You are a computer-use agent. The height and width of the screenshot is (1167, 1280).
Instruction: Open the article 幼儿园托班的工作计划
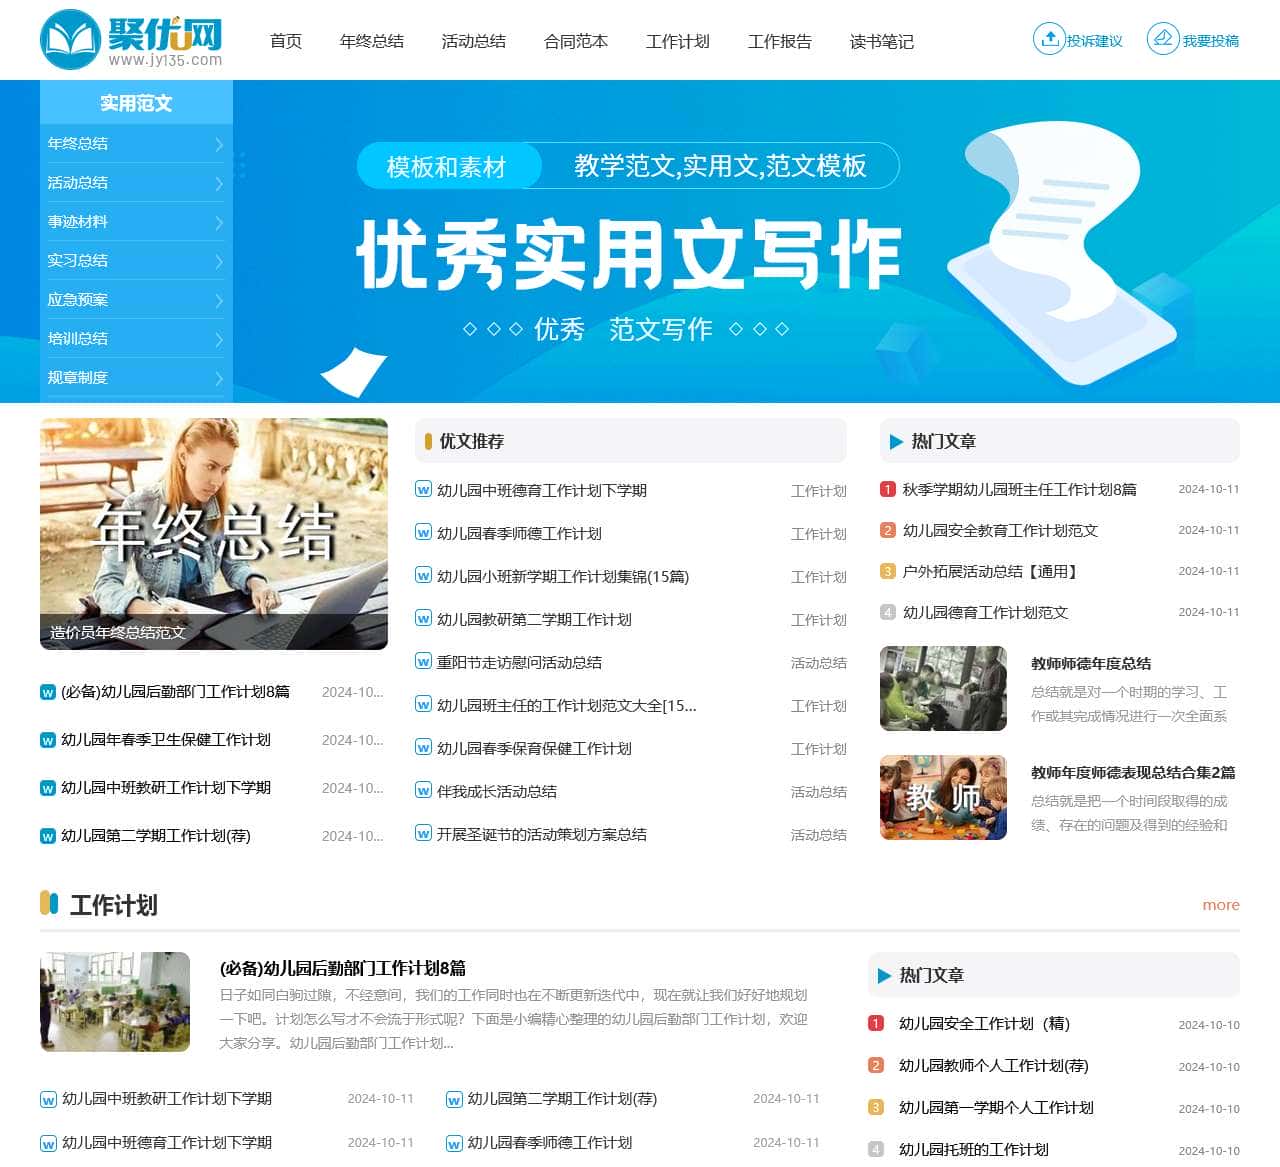point(974,1149)
